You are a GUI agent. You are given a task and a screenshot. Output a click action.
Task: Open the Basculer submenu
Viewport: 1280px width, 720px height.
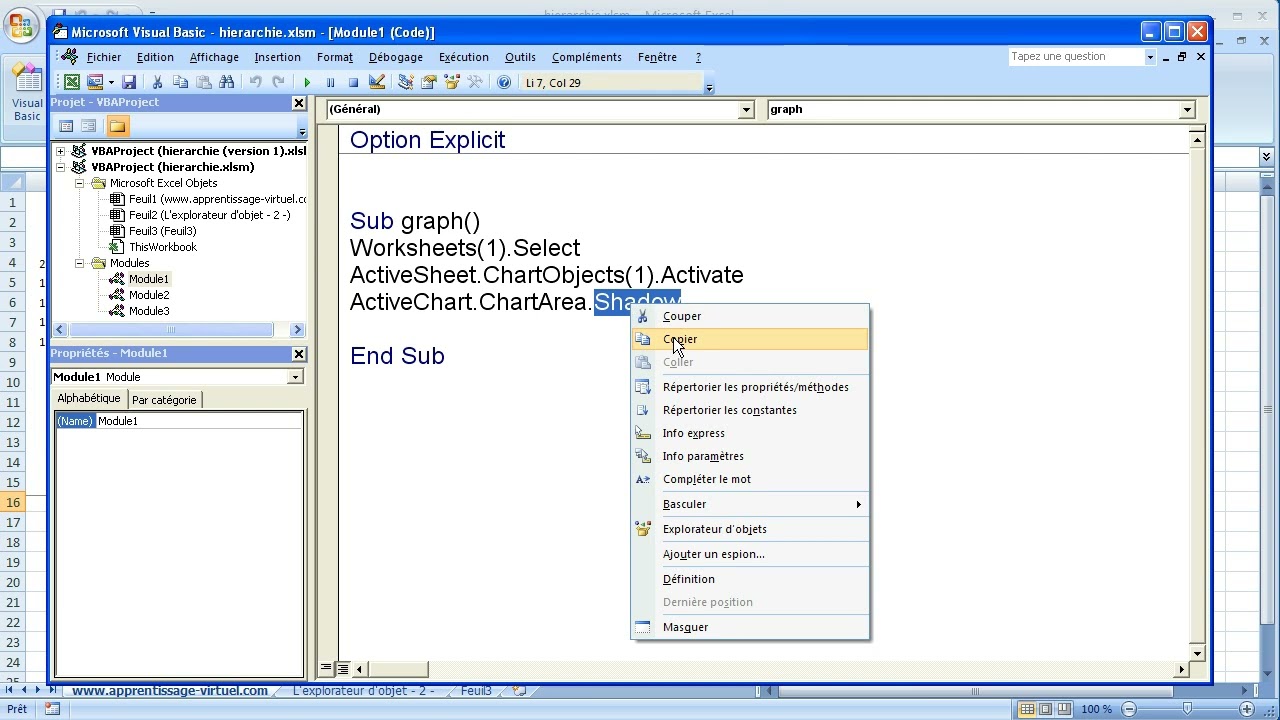(750, 504)
